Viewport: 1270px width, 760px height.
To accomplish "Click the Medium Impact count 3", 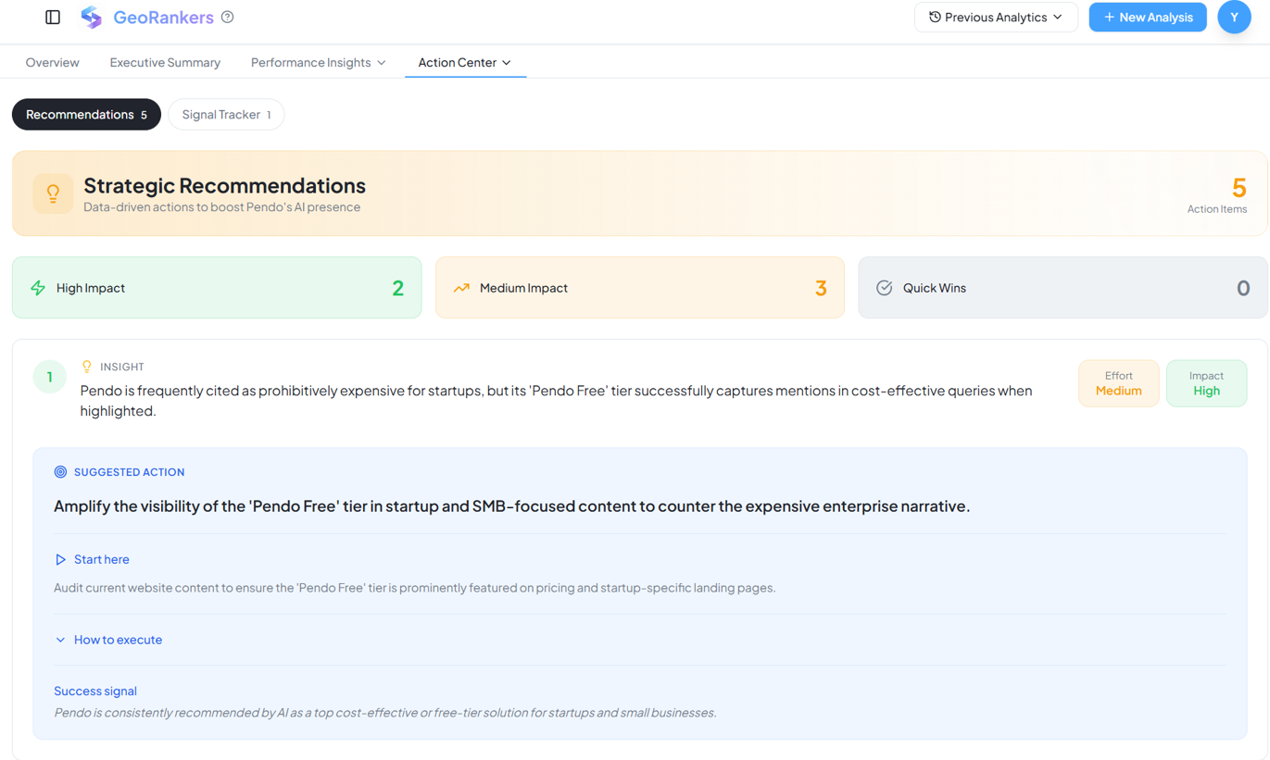I will click(821, 288).
